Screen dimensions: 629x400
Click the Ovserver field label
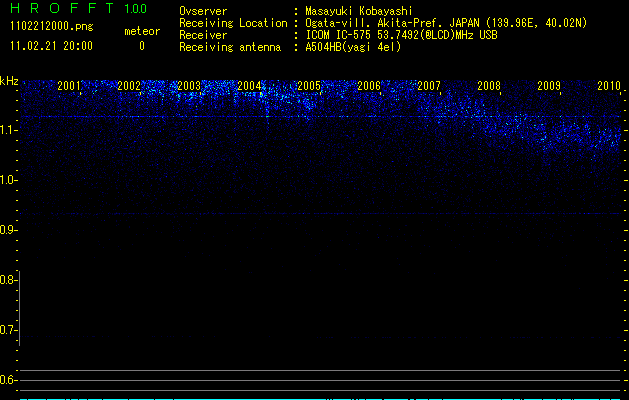click(x=203, y=11)
